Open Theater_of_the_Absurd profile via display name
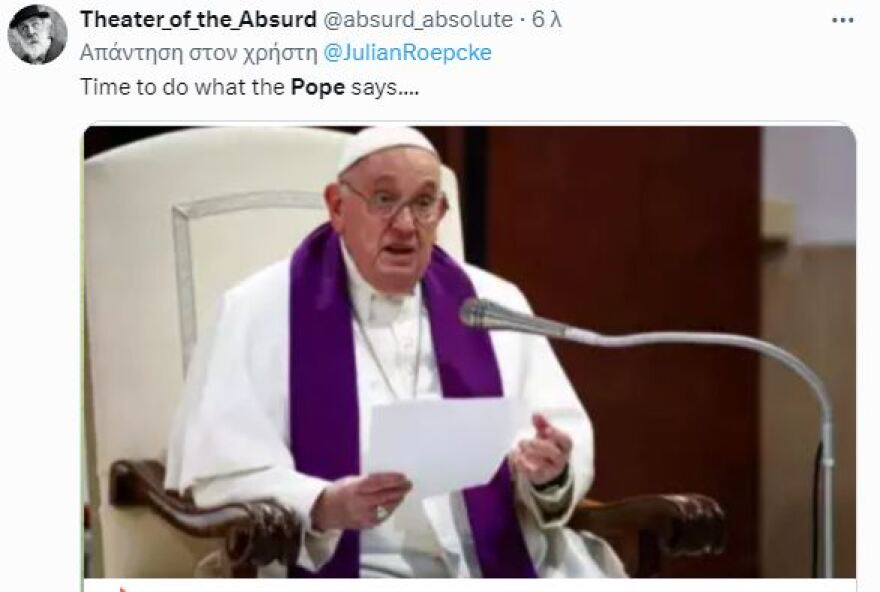Screen dimensions: 880x592 (x=199, y=20)
